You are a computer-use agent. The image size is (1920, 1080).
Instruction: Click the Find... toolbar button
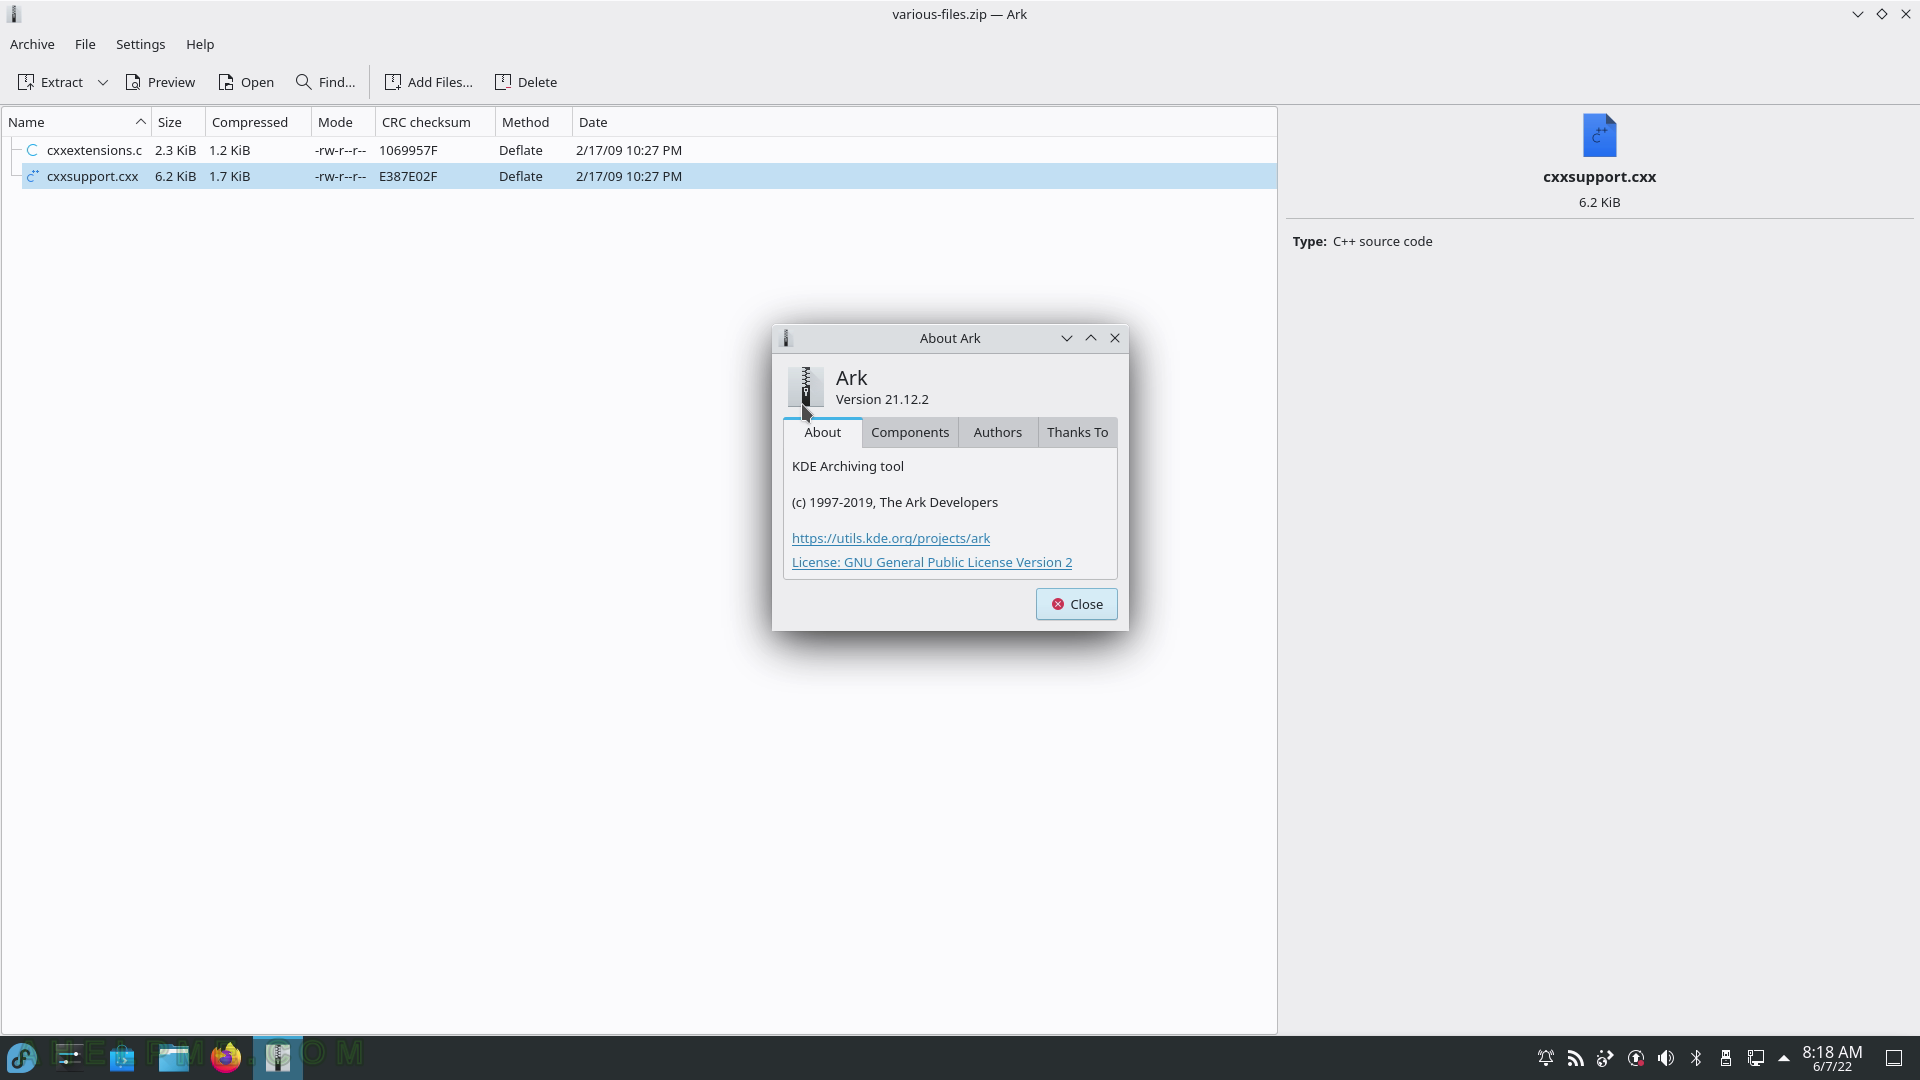click(326, 82)
